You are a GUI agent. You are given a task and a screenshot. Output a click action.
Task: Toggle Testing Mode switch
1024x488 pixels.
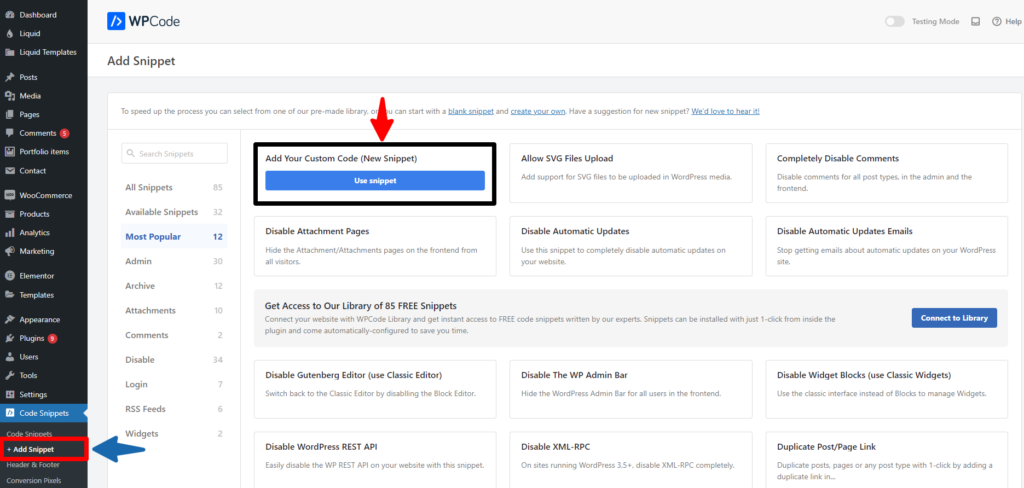click(894, 21)
